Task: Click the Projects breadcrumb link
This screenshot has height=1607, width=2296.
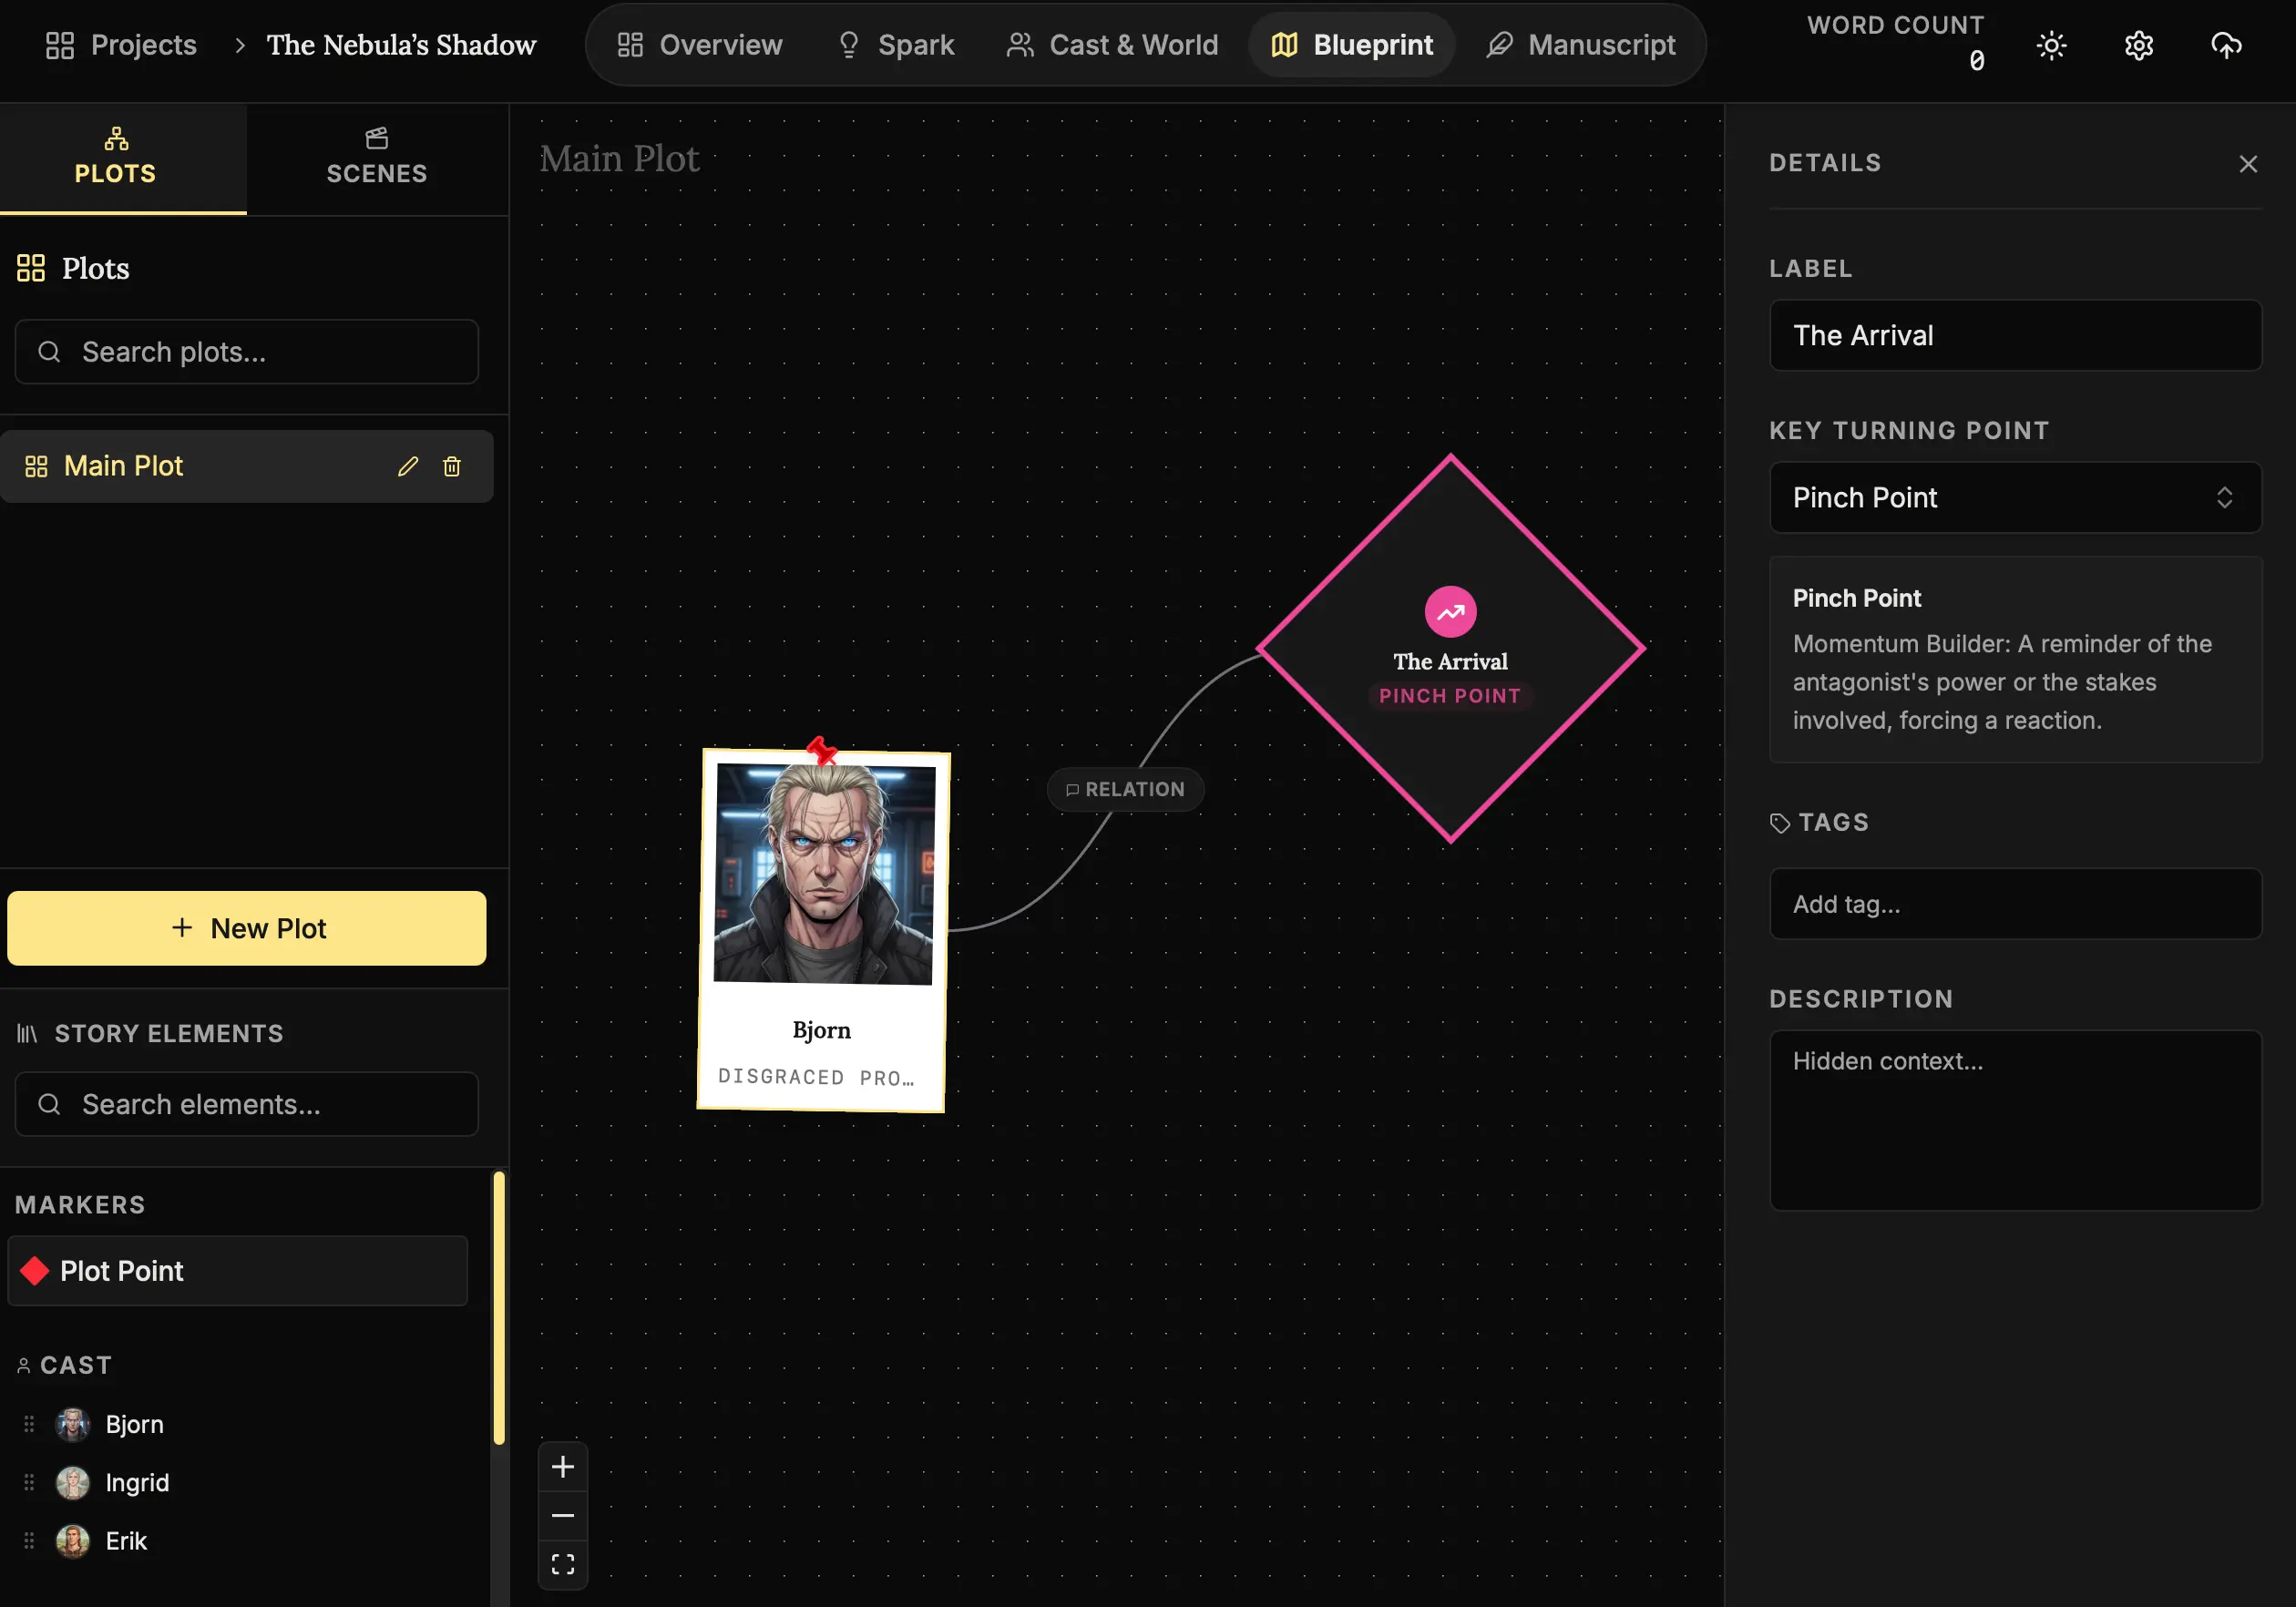Action: click(x=122, y=45)
